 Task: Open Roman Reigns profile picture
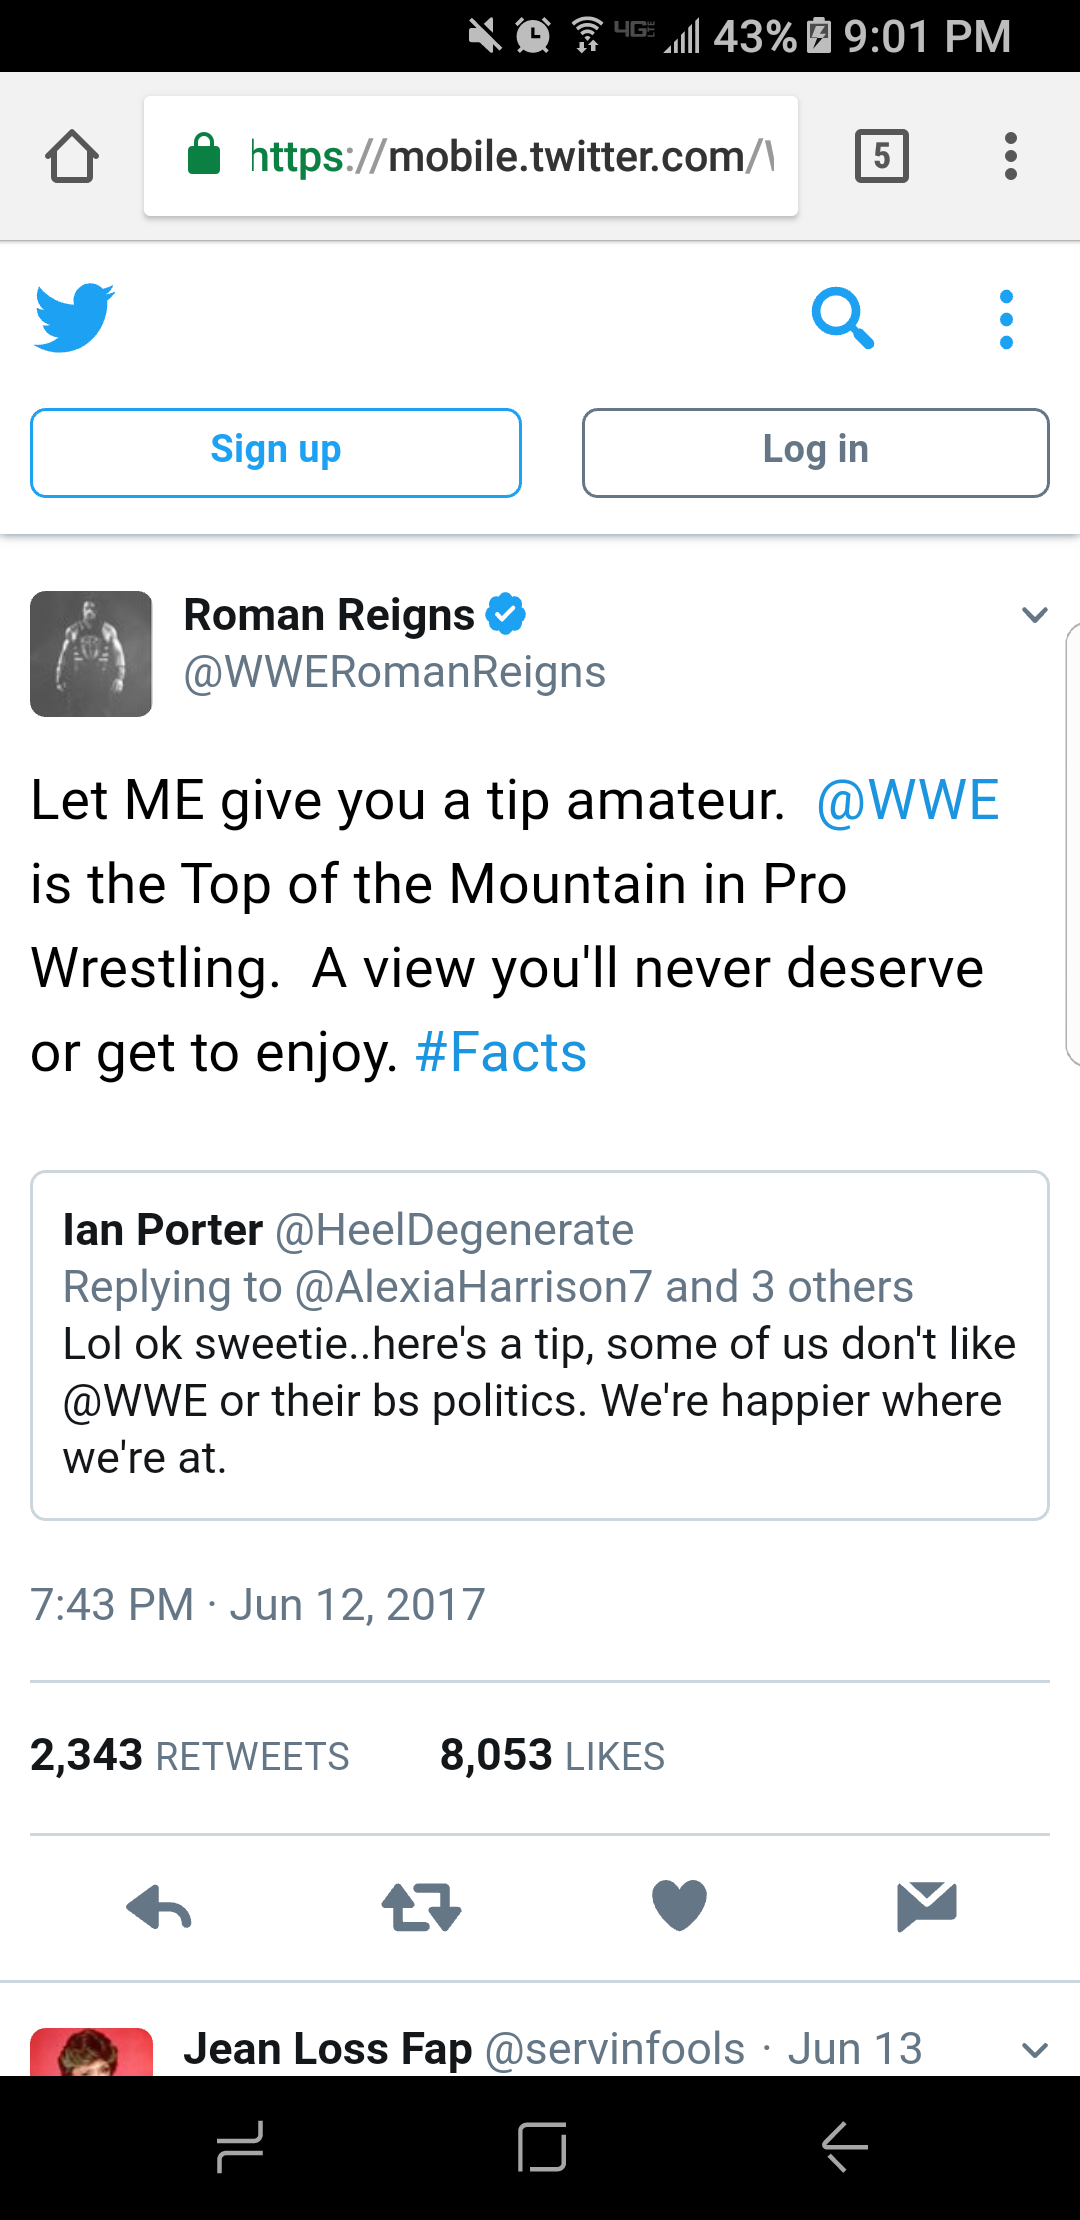click(91, 654)
